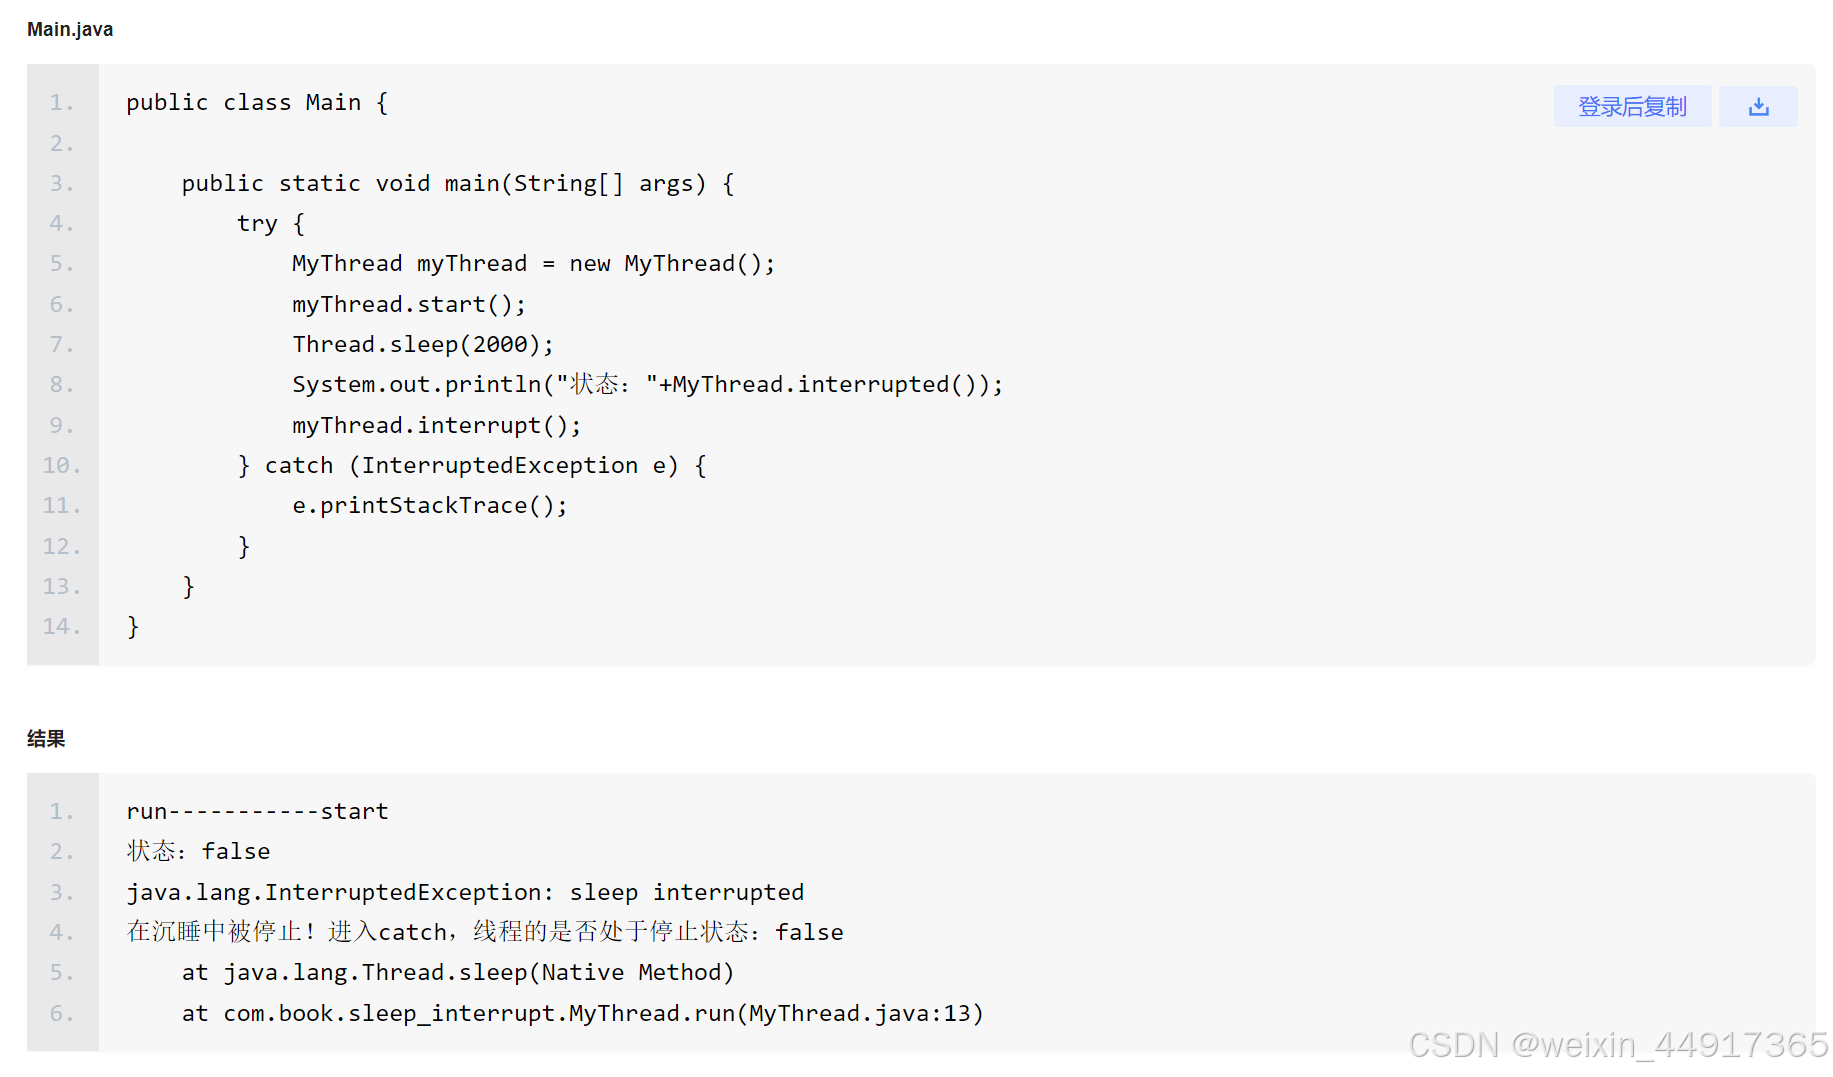Select the Main.java file title
1833x1077 pixels.
[69, 29]
